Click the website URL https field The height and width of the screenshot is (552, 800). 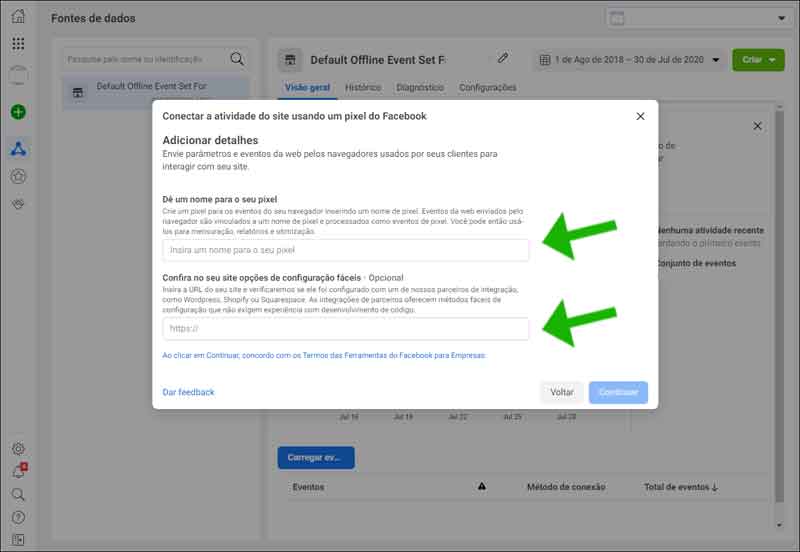(x=345, y=329)
